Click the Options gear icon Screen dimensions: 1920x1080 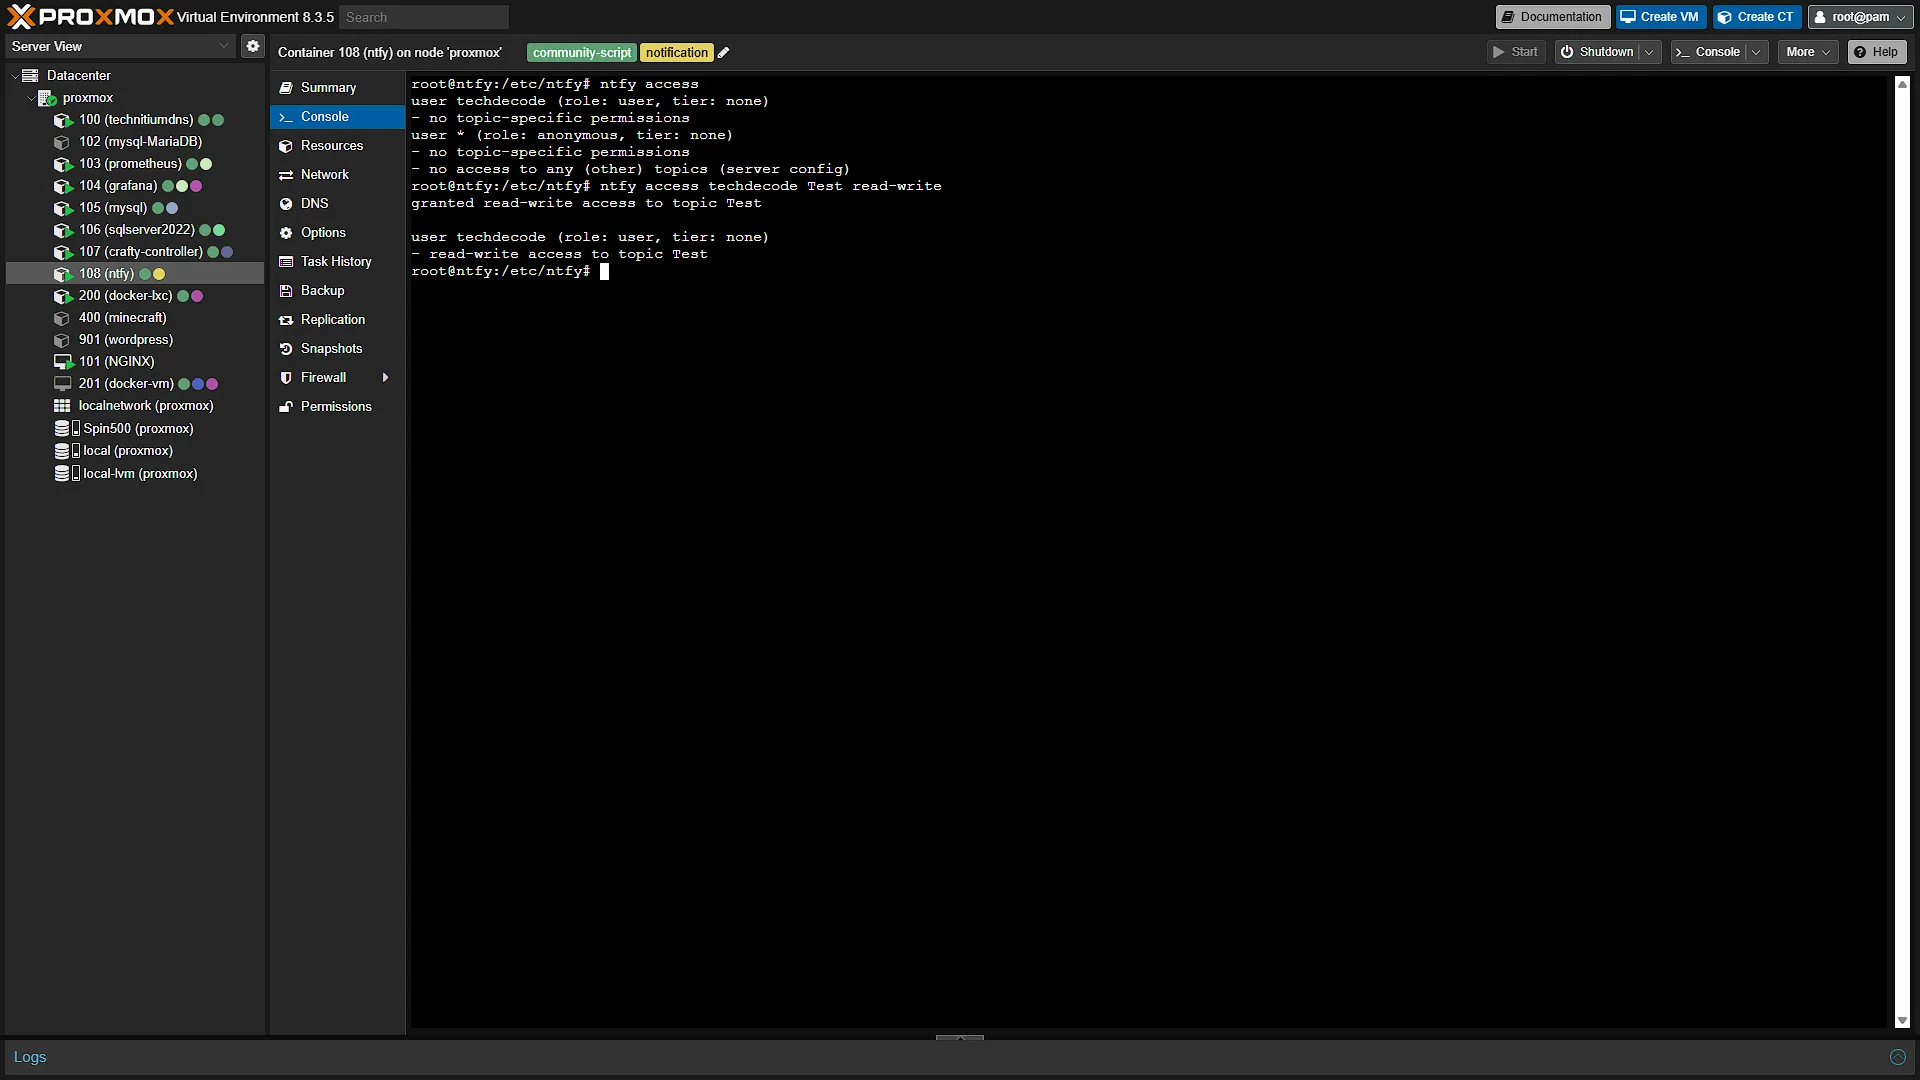[x=286, y=233]
